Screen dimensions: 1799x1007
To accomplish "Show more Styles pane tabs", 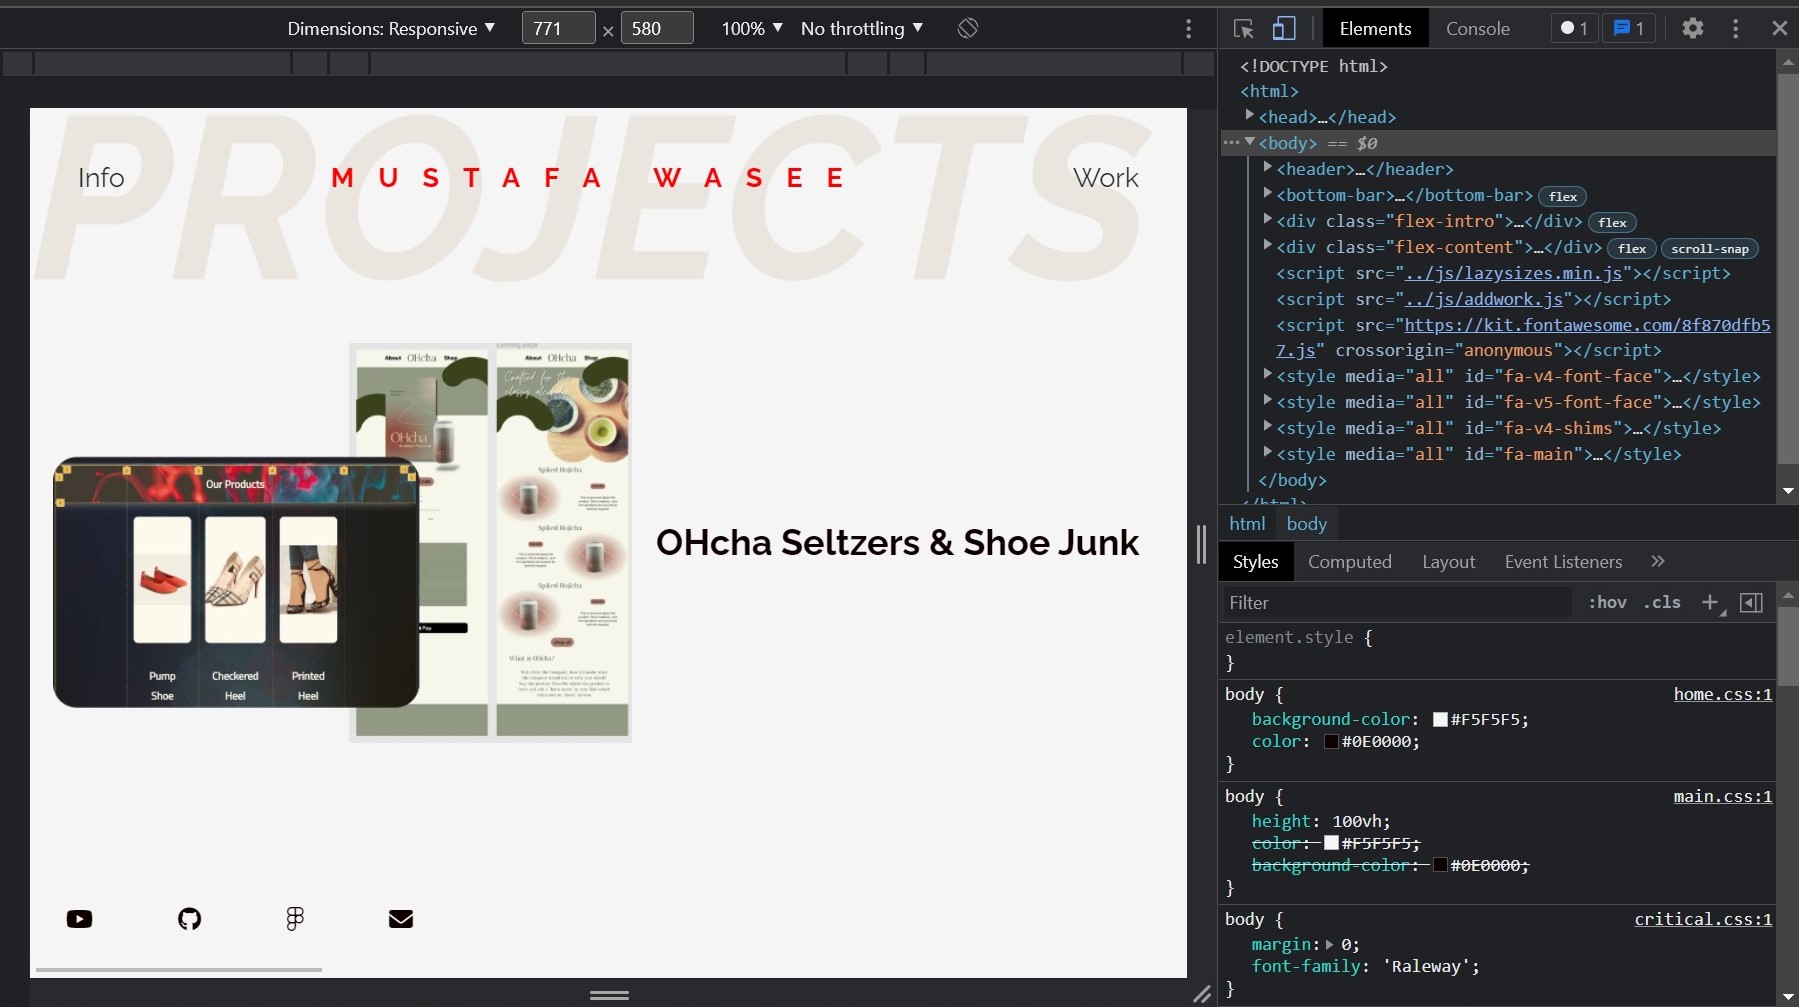I will (1658, 561).
